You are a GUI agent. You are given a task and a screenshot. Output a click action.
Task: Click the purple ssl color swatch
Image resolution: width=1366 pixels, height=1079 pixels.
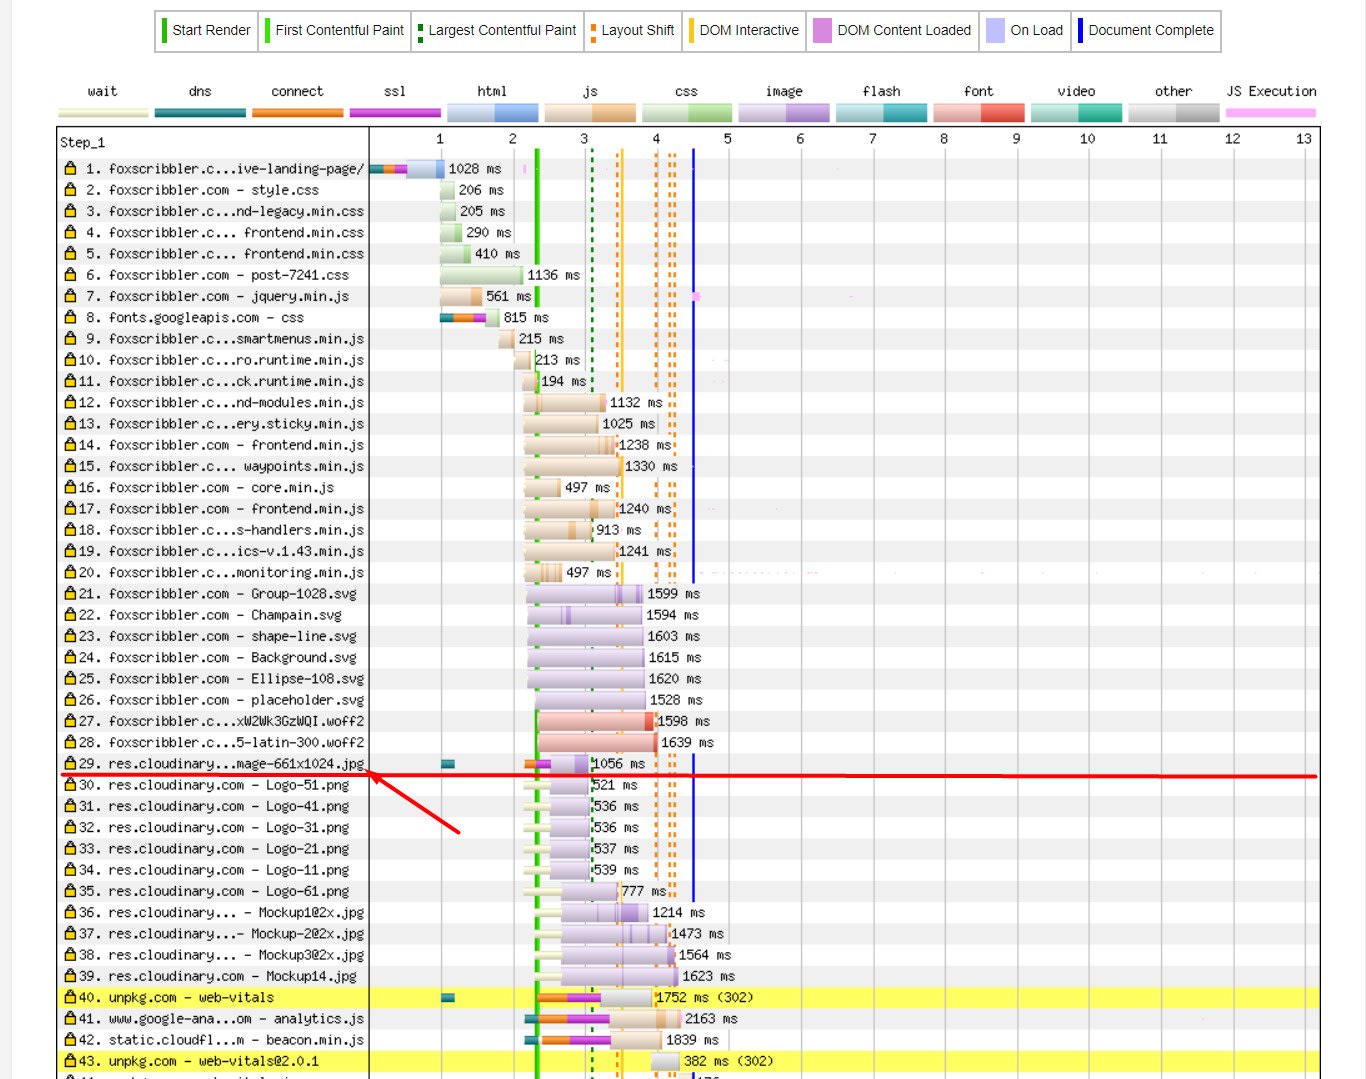(395, 112)
